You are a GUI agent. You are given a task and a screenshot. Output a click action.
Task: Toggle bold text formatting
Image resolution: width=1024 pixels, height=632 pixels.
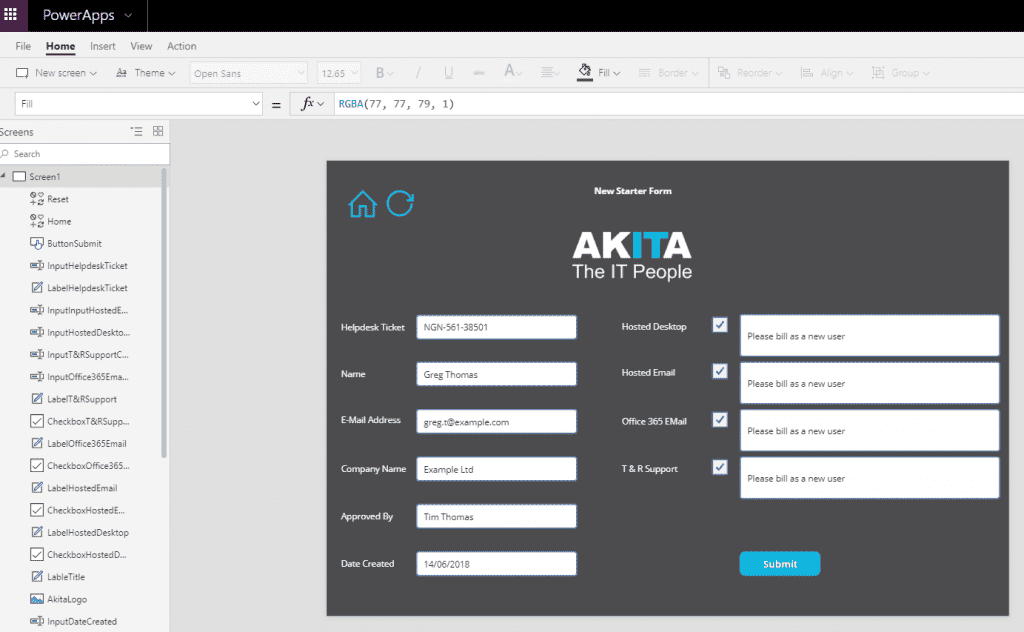point(379,73)
